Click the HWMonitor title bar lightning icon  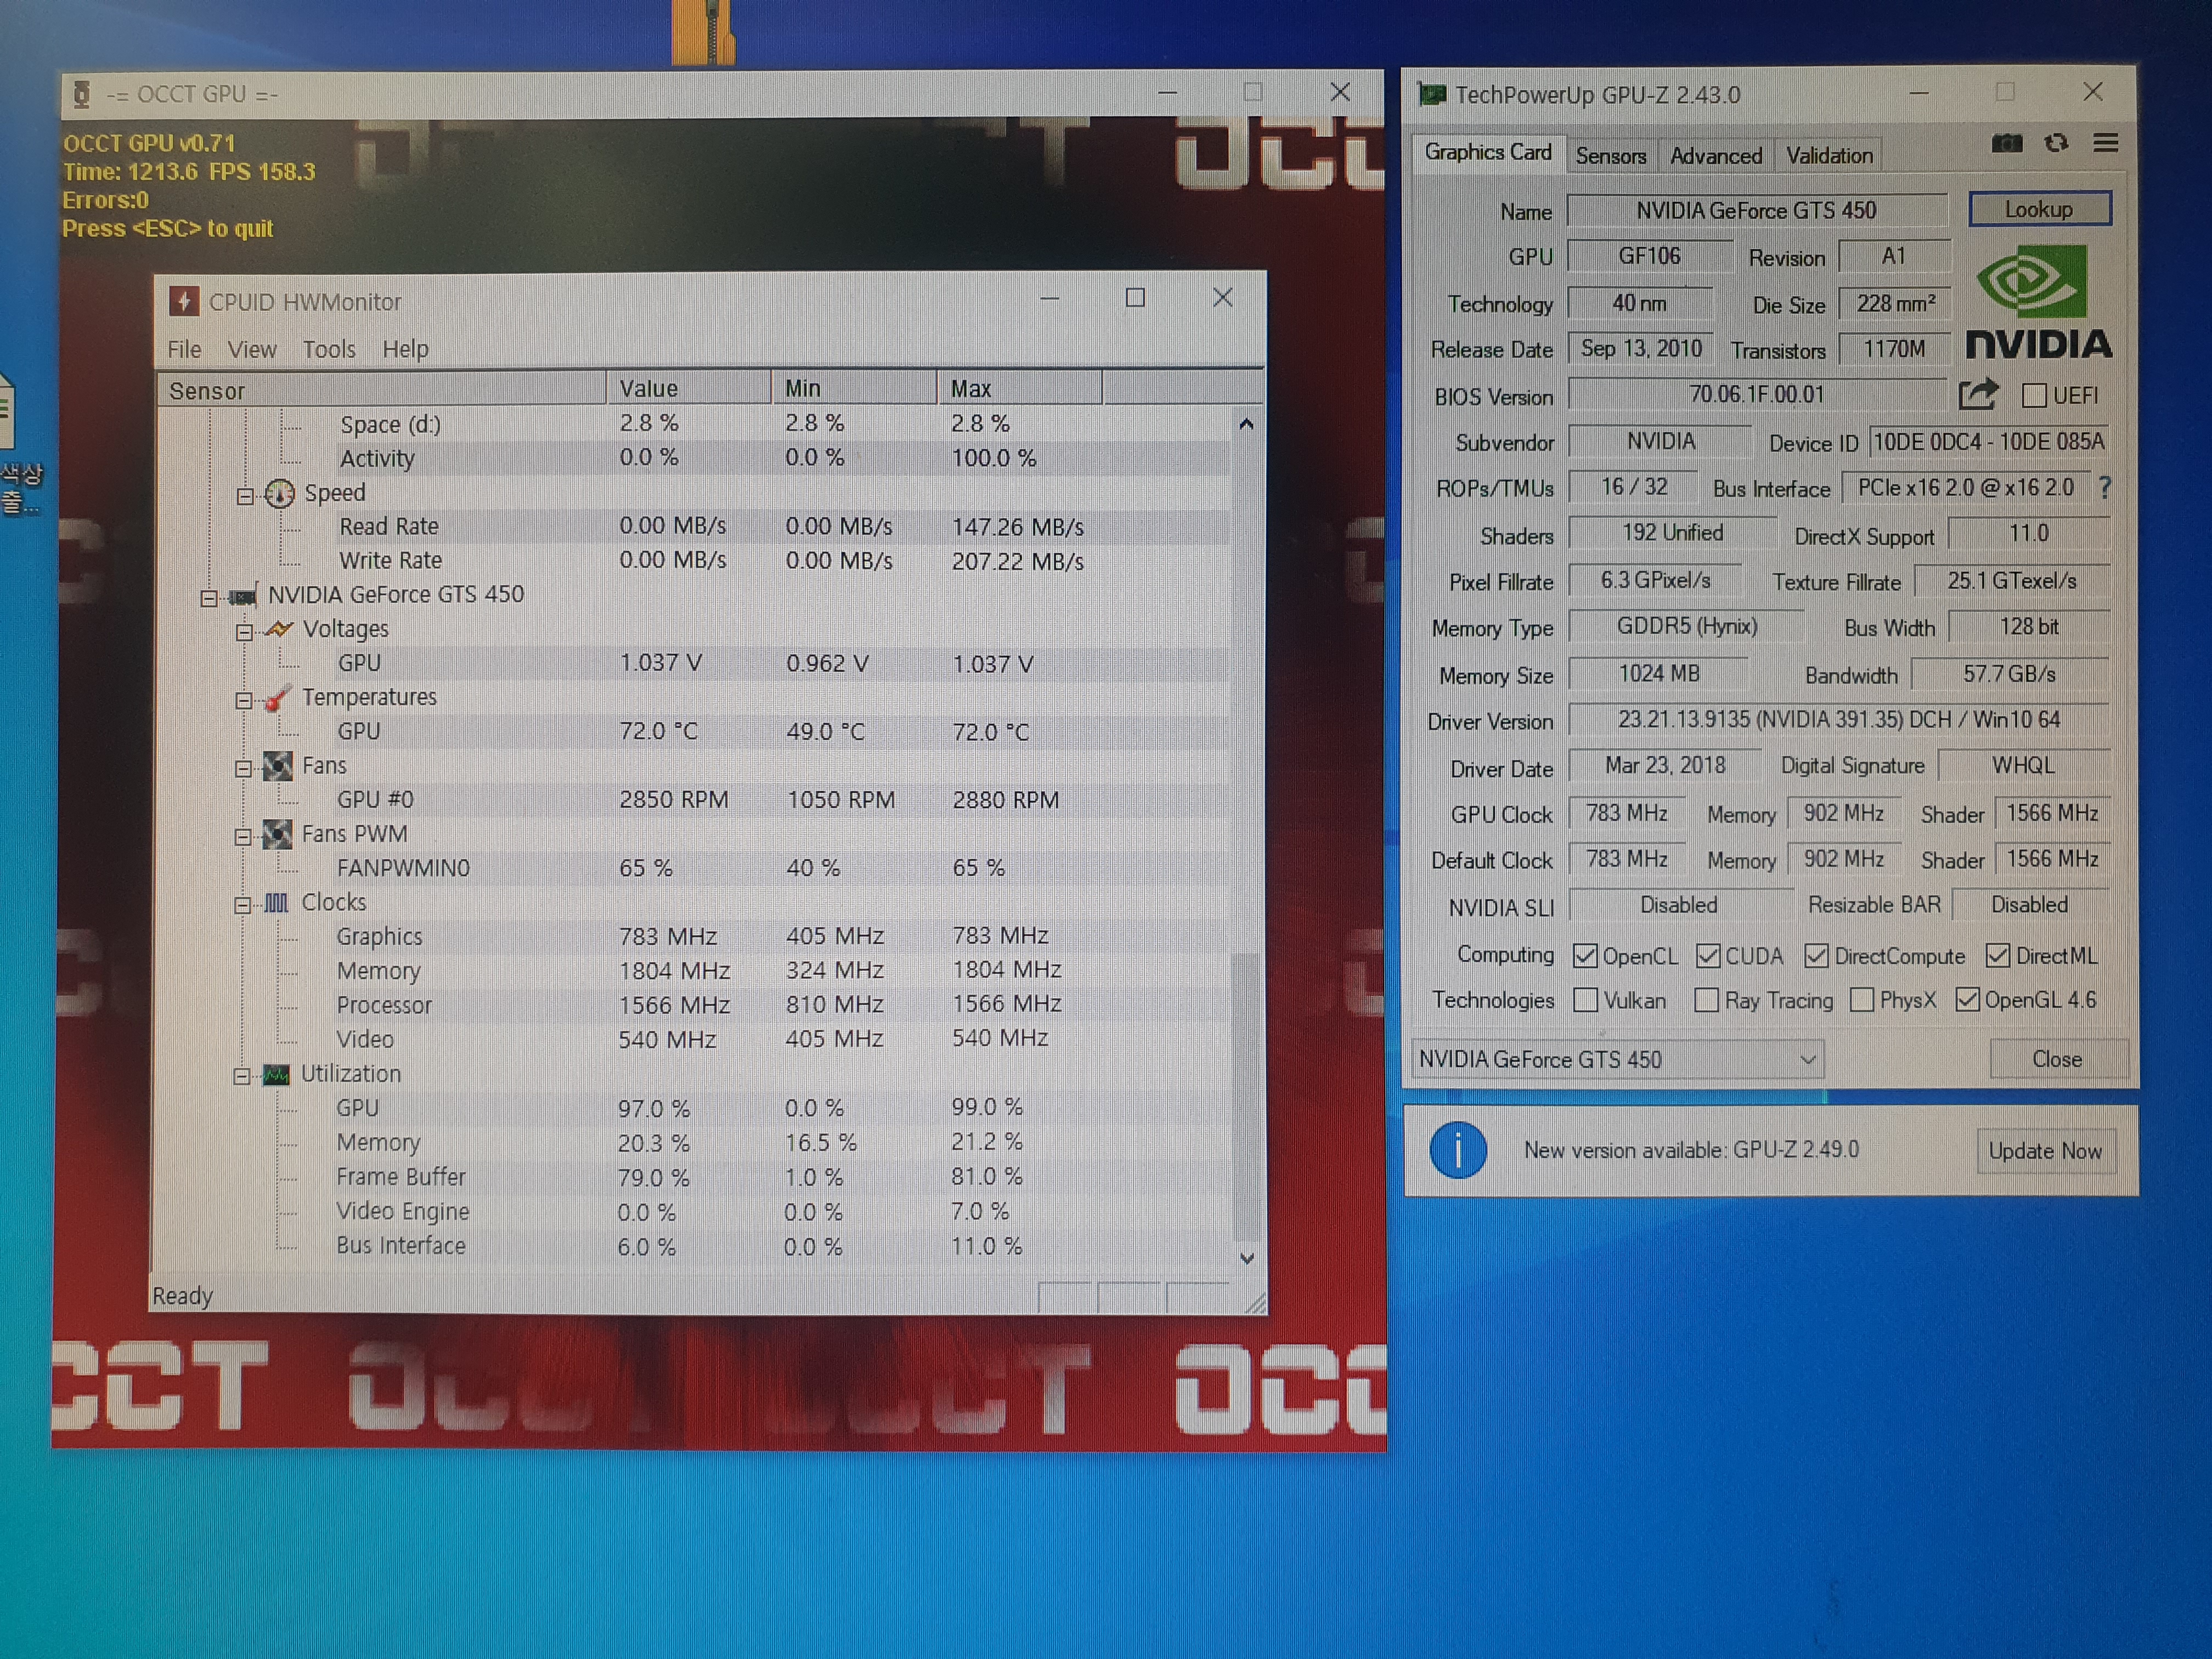[x=183, y=301]
